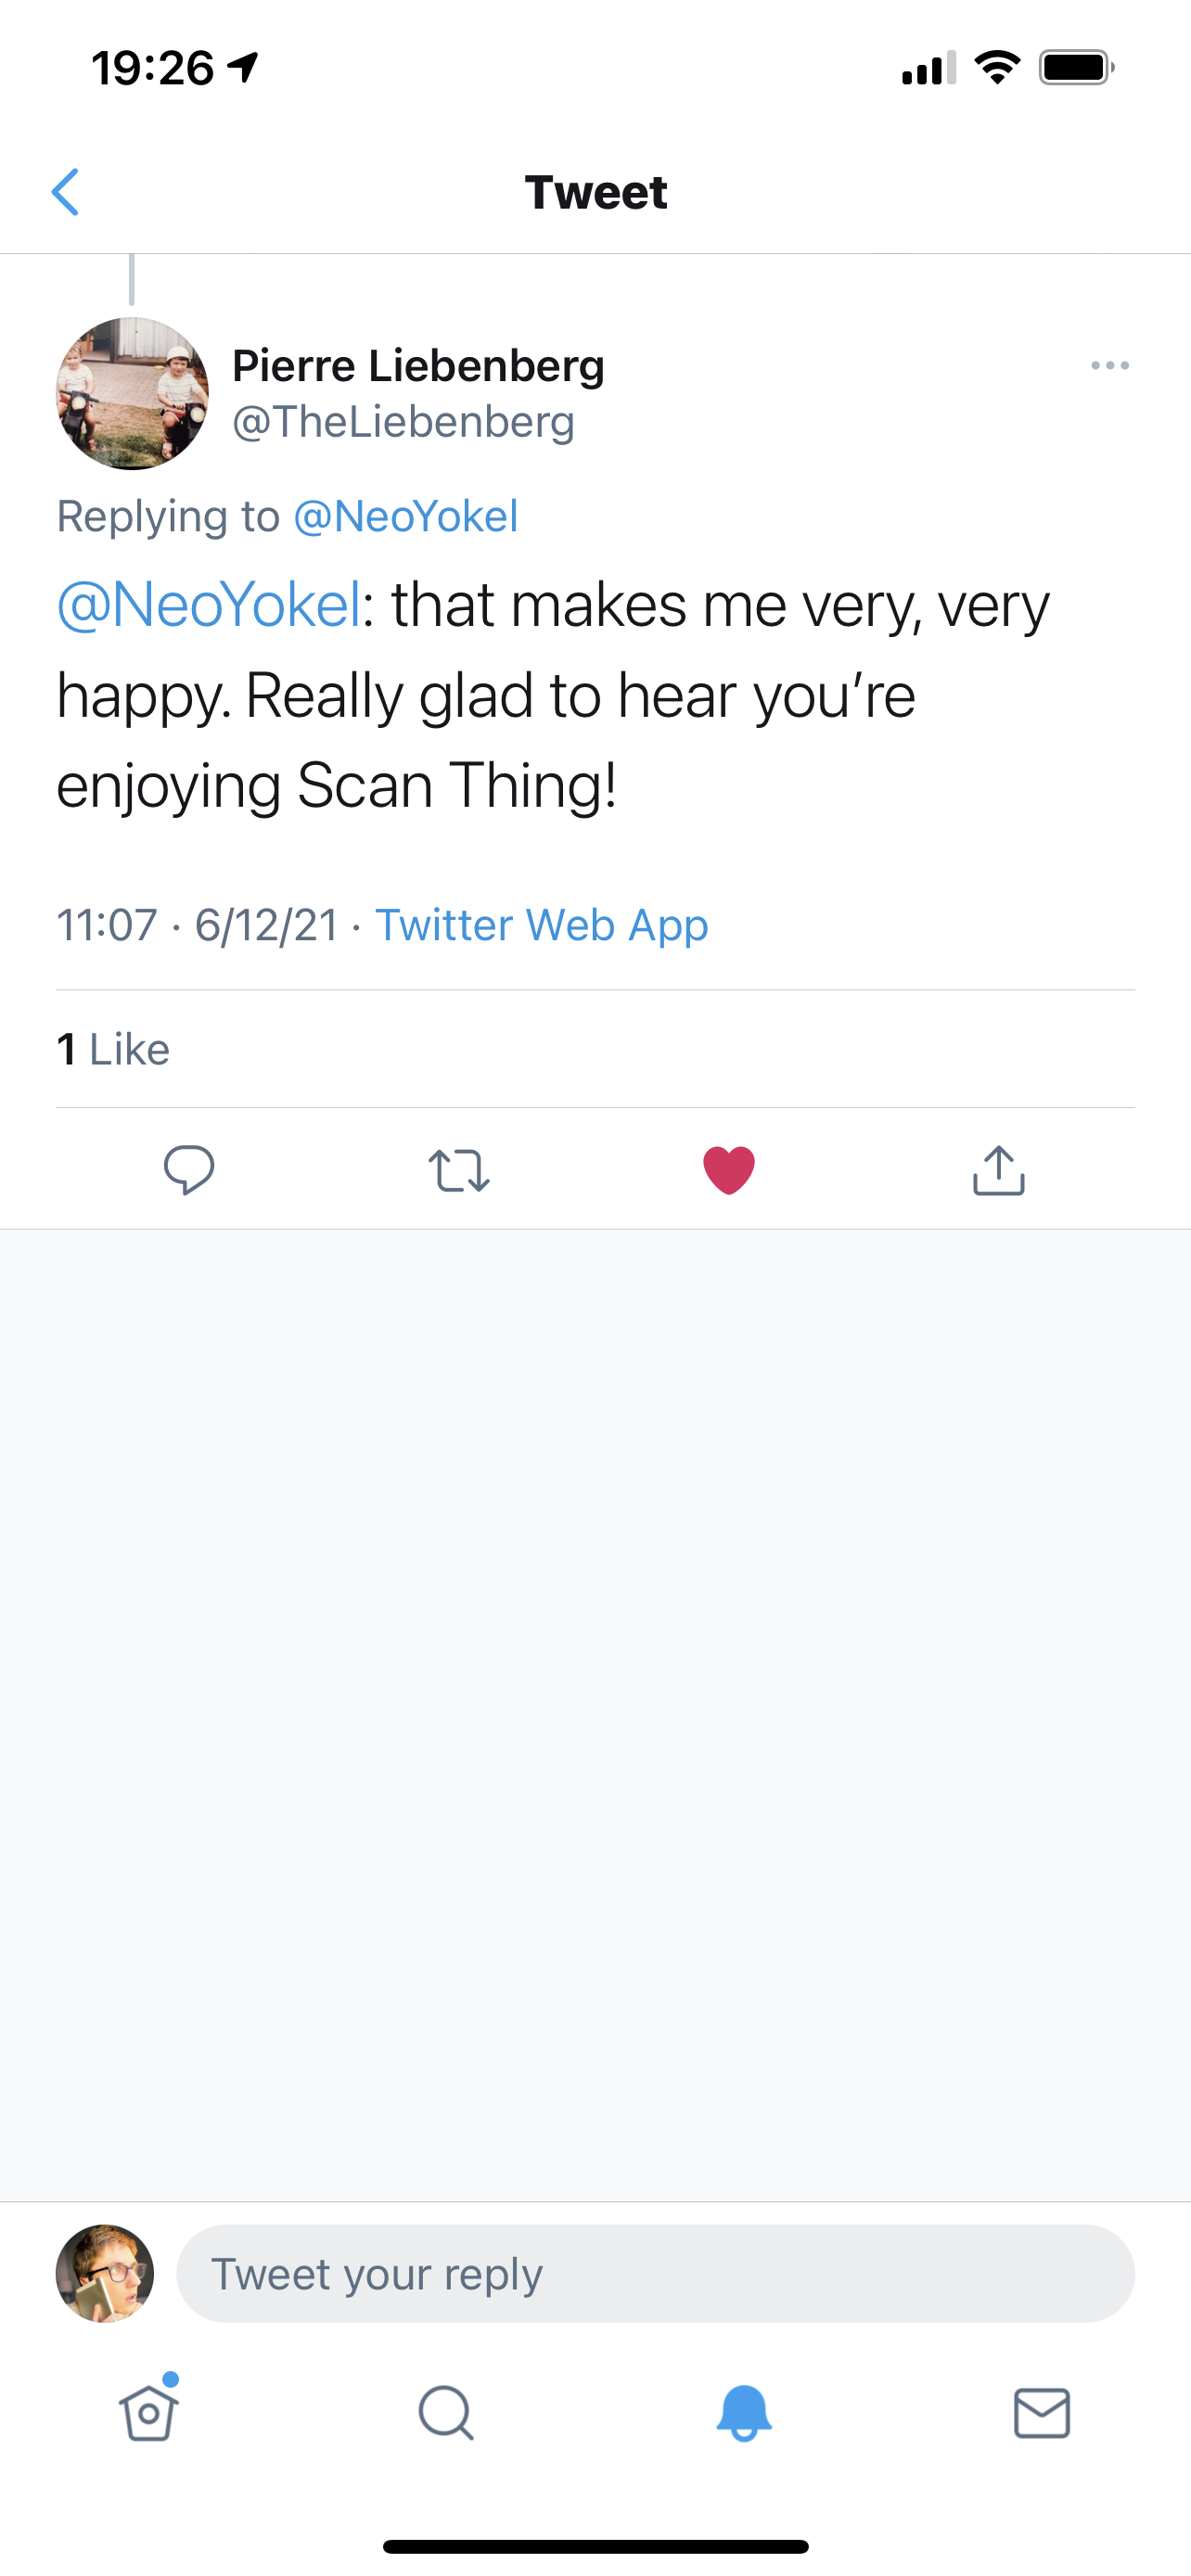Tap the reply speech bubble icon
1191x2576 pixels.
point(189,1169)
